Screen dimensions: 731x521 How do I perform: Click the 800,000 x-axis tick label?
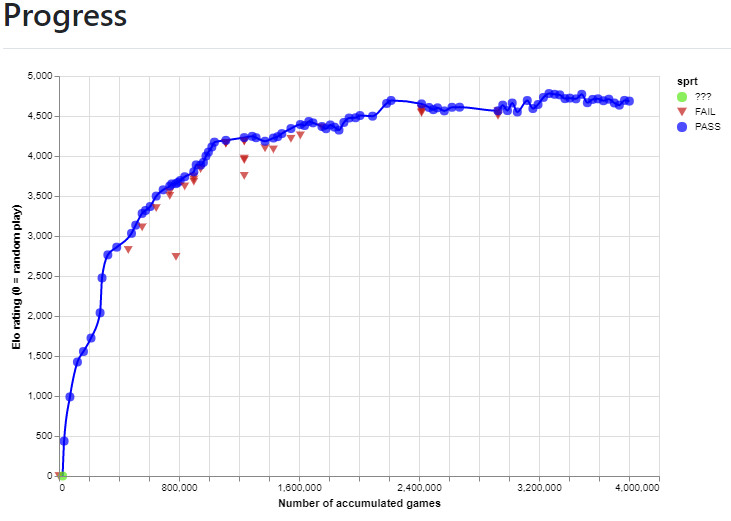pos(179,488)
